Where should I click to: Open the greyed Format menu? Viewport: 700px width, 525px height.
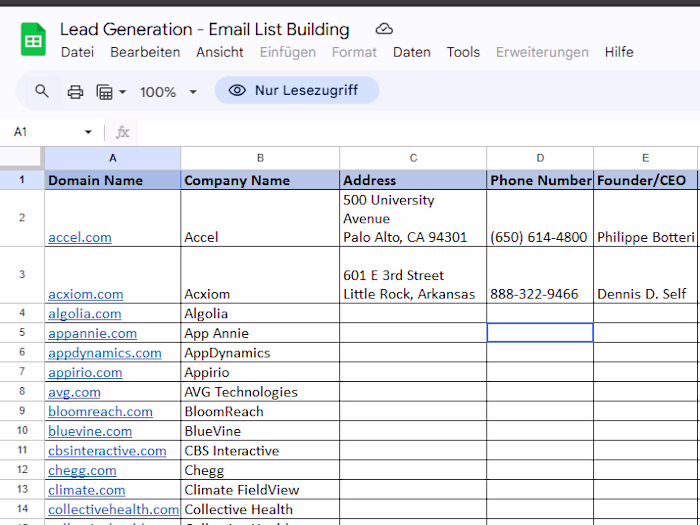pyautogui.click(x=354, y=52)
